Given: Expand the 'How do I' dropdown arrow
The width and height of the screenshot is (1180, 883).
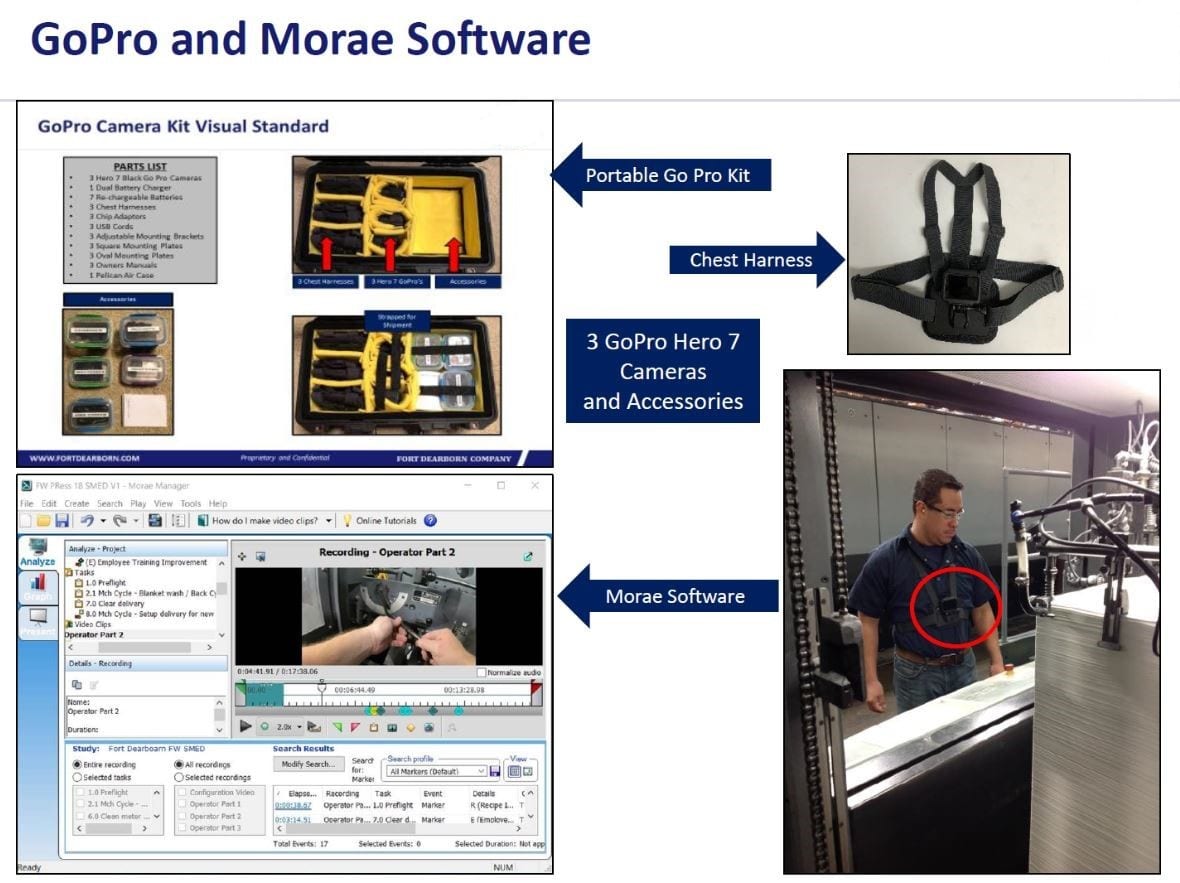Looking at the screenshot, I should pos(329,521).
